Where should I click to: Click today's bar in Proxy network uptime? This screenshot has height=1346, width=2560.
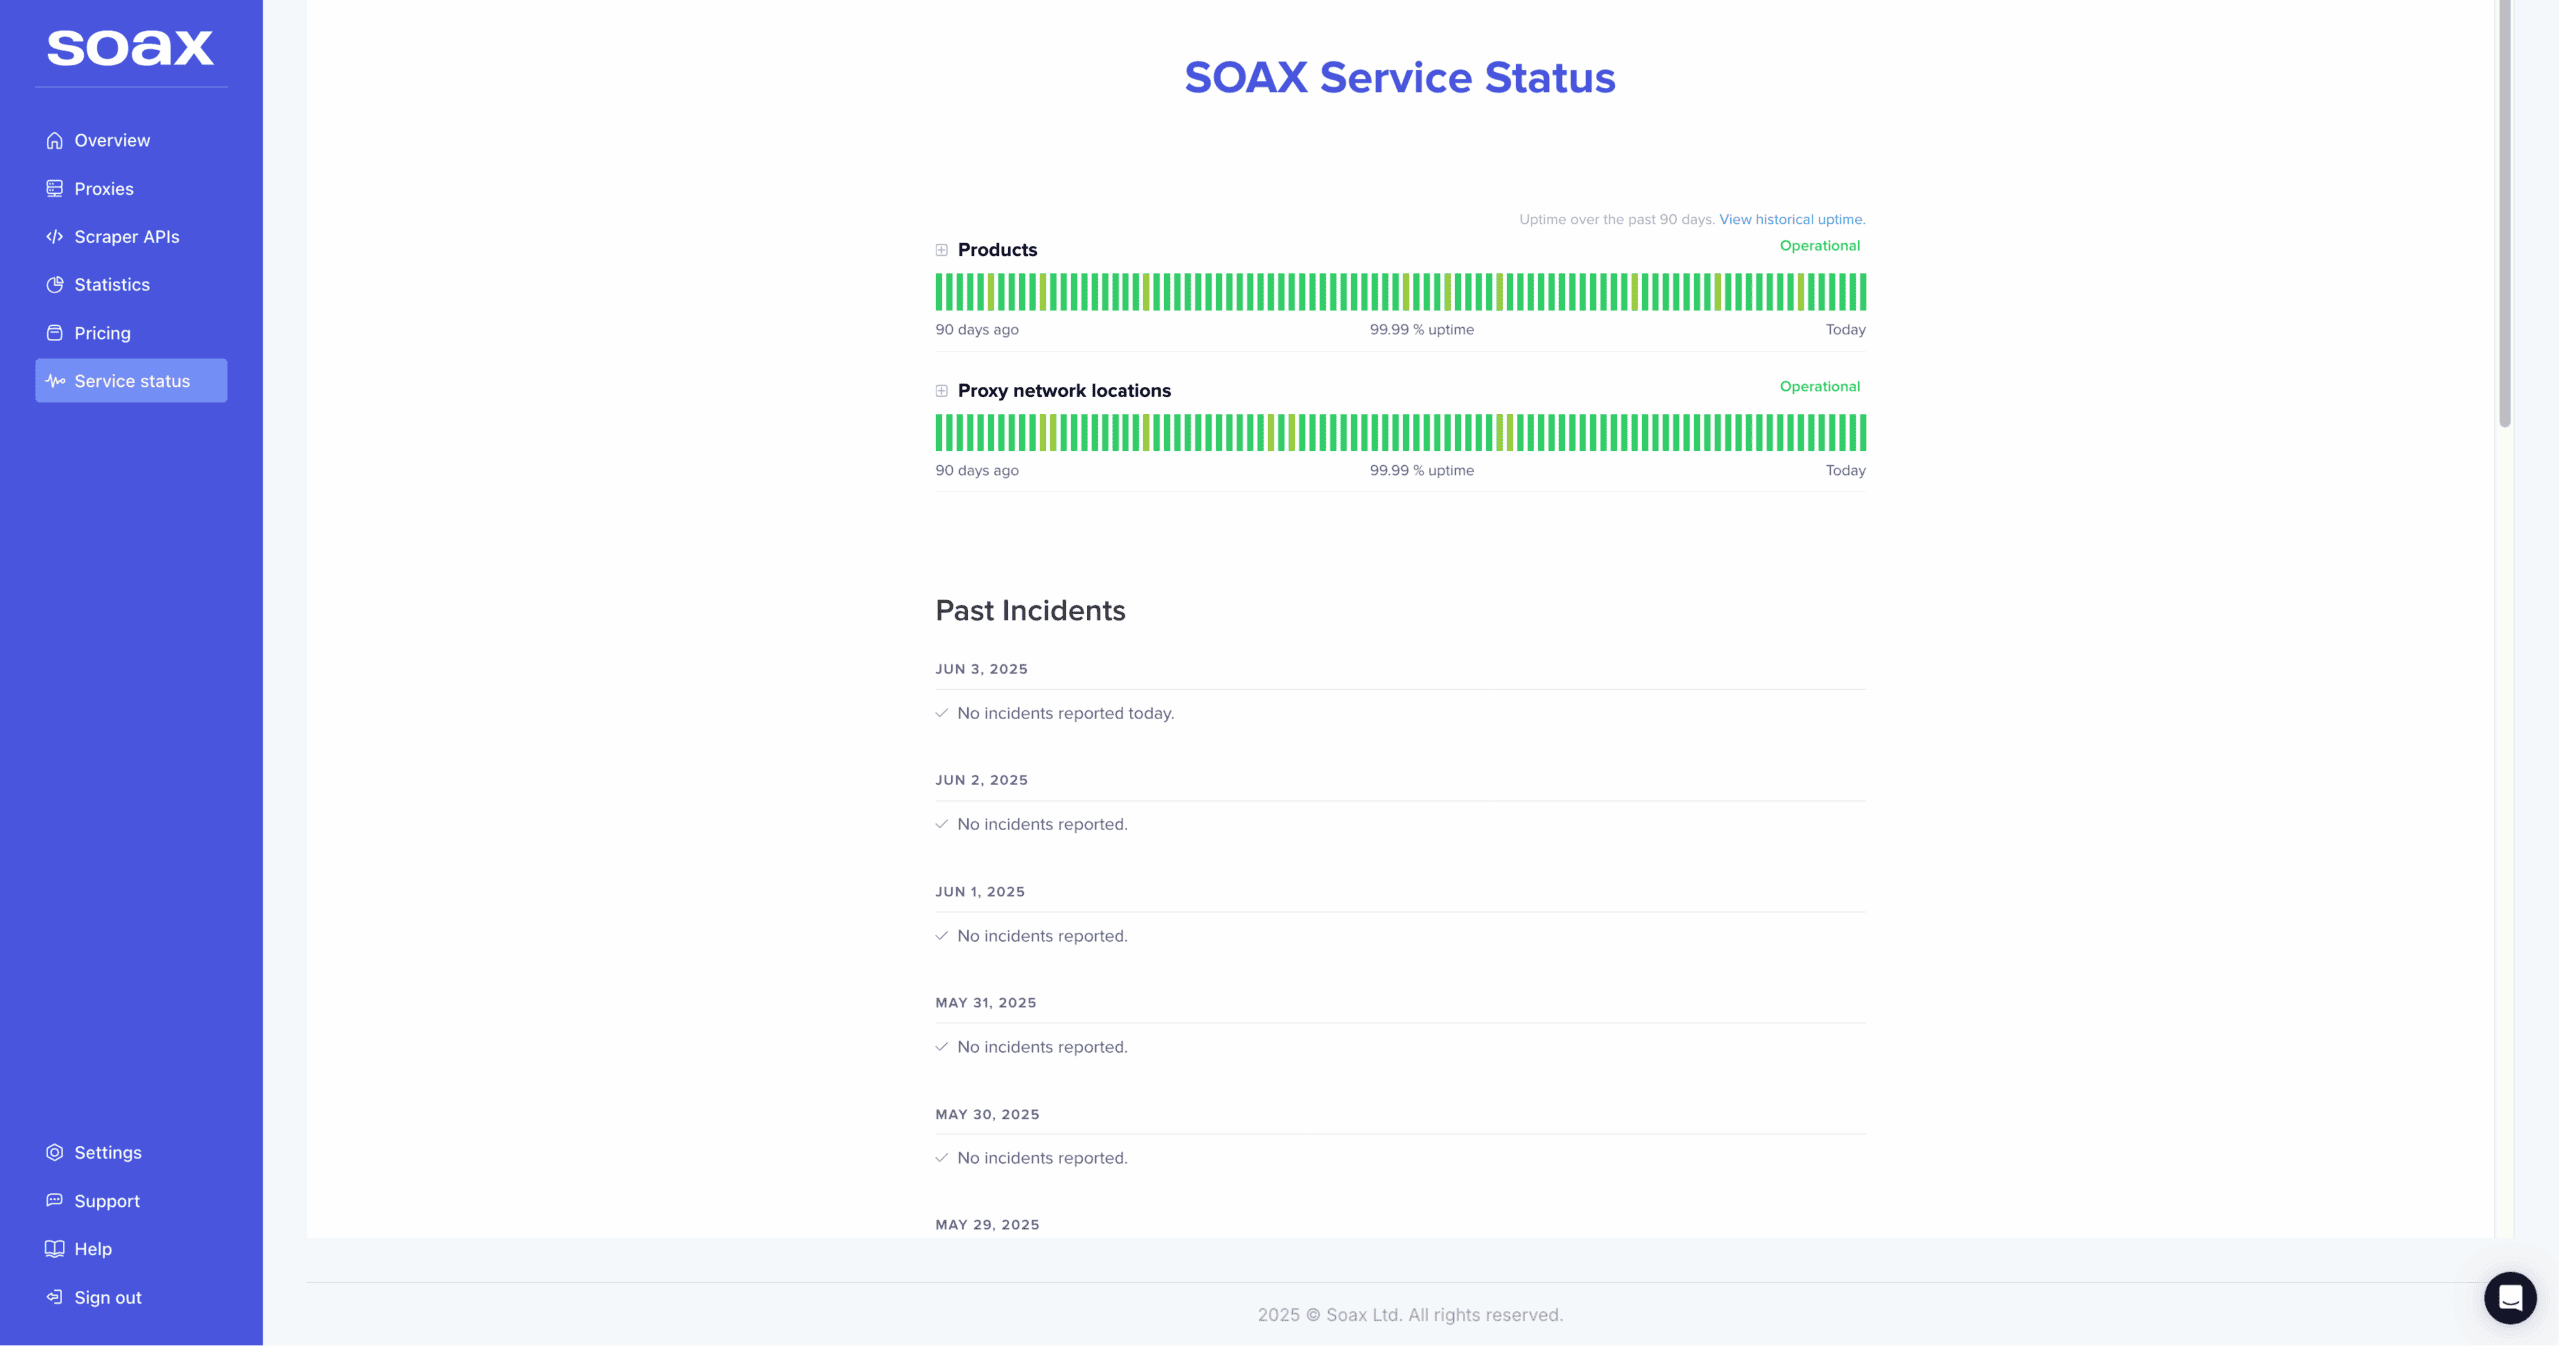pos(1863,433)
